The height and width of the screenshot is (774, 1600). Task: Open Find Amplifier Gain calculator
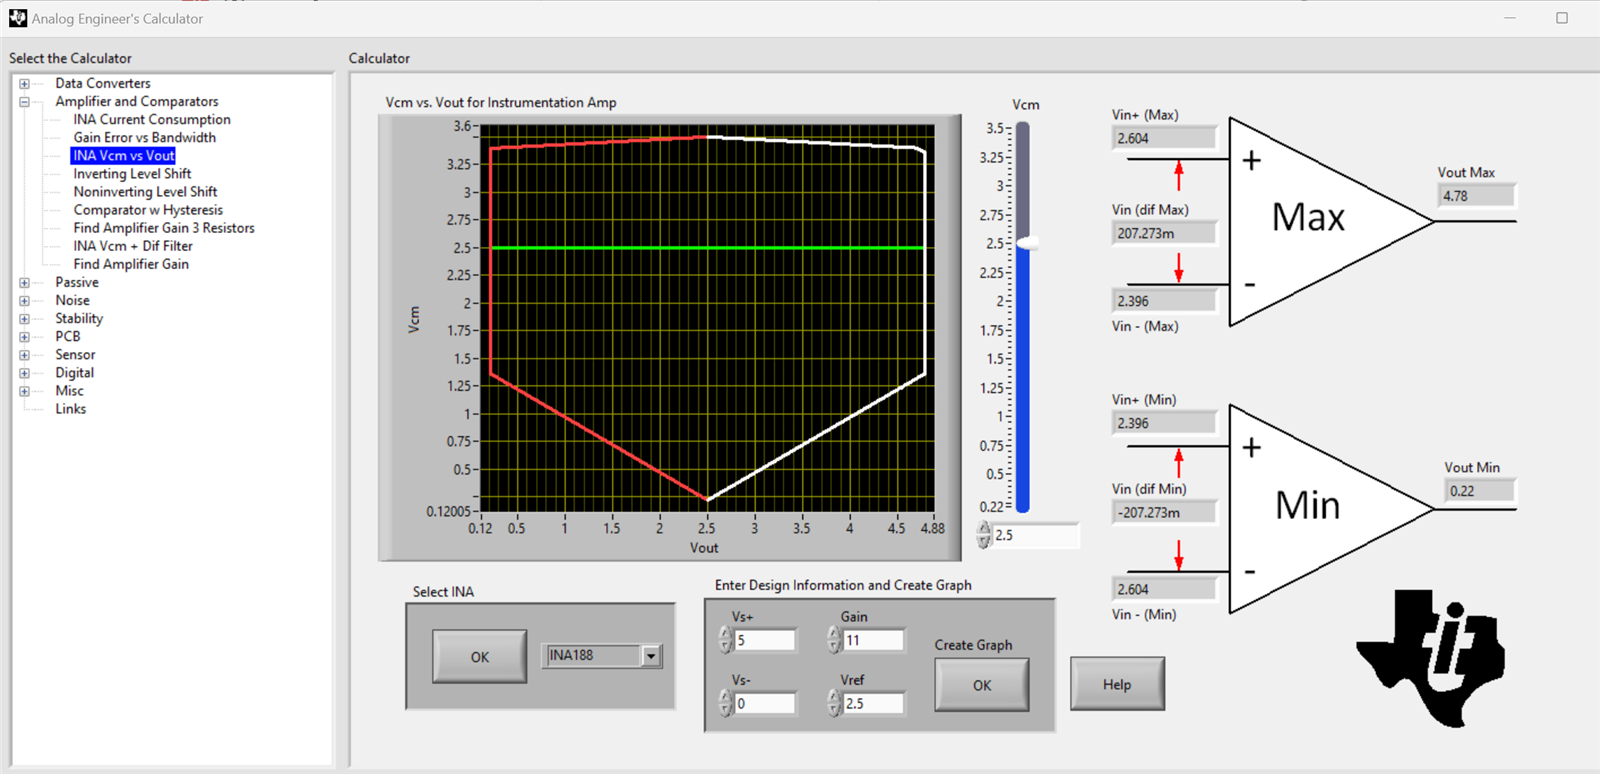pyautogui.click(x=131, y=264)
